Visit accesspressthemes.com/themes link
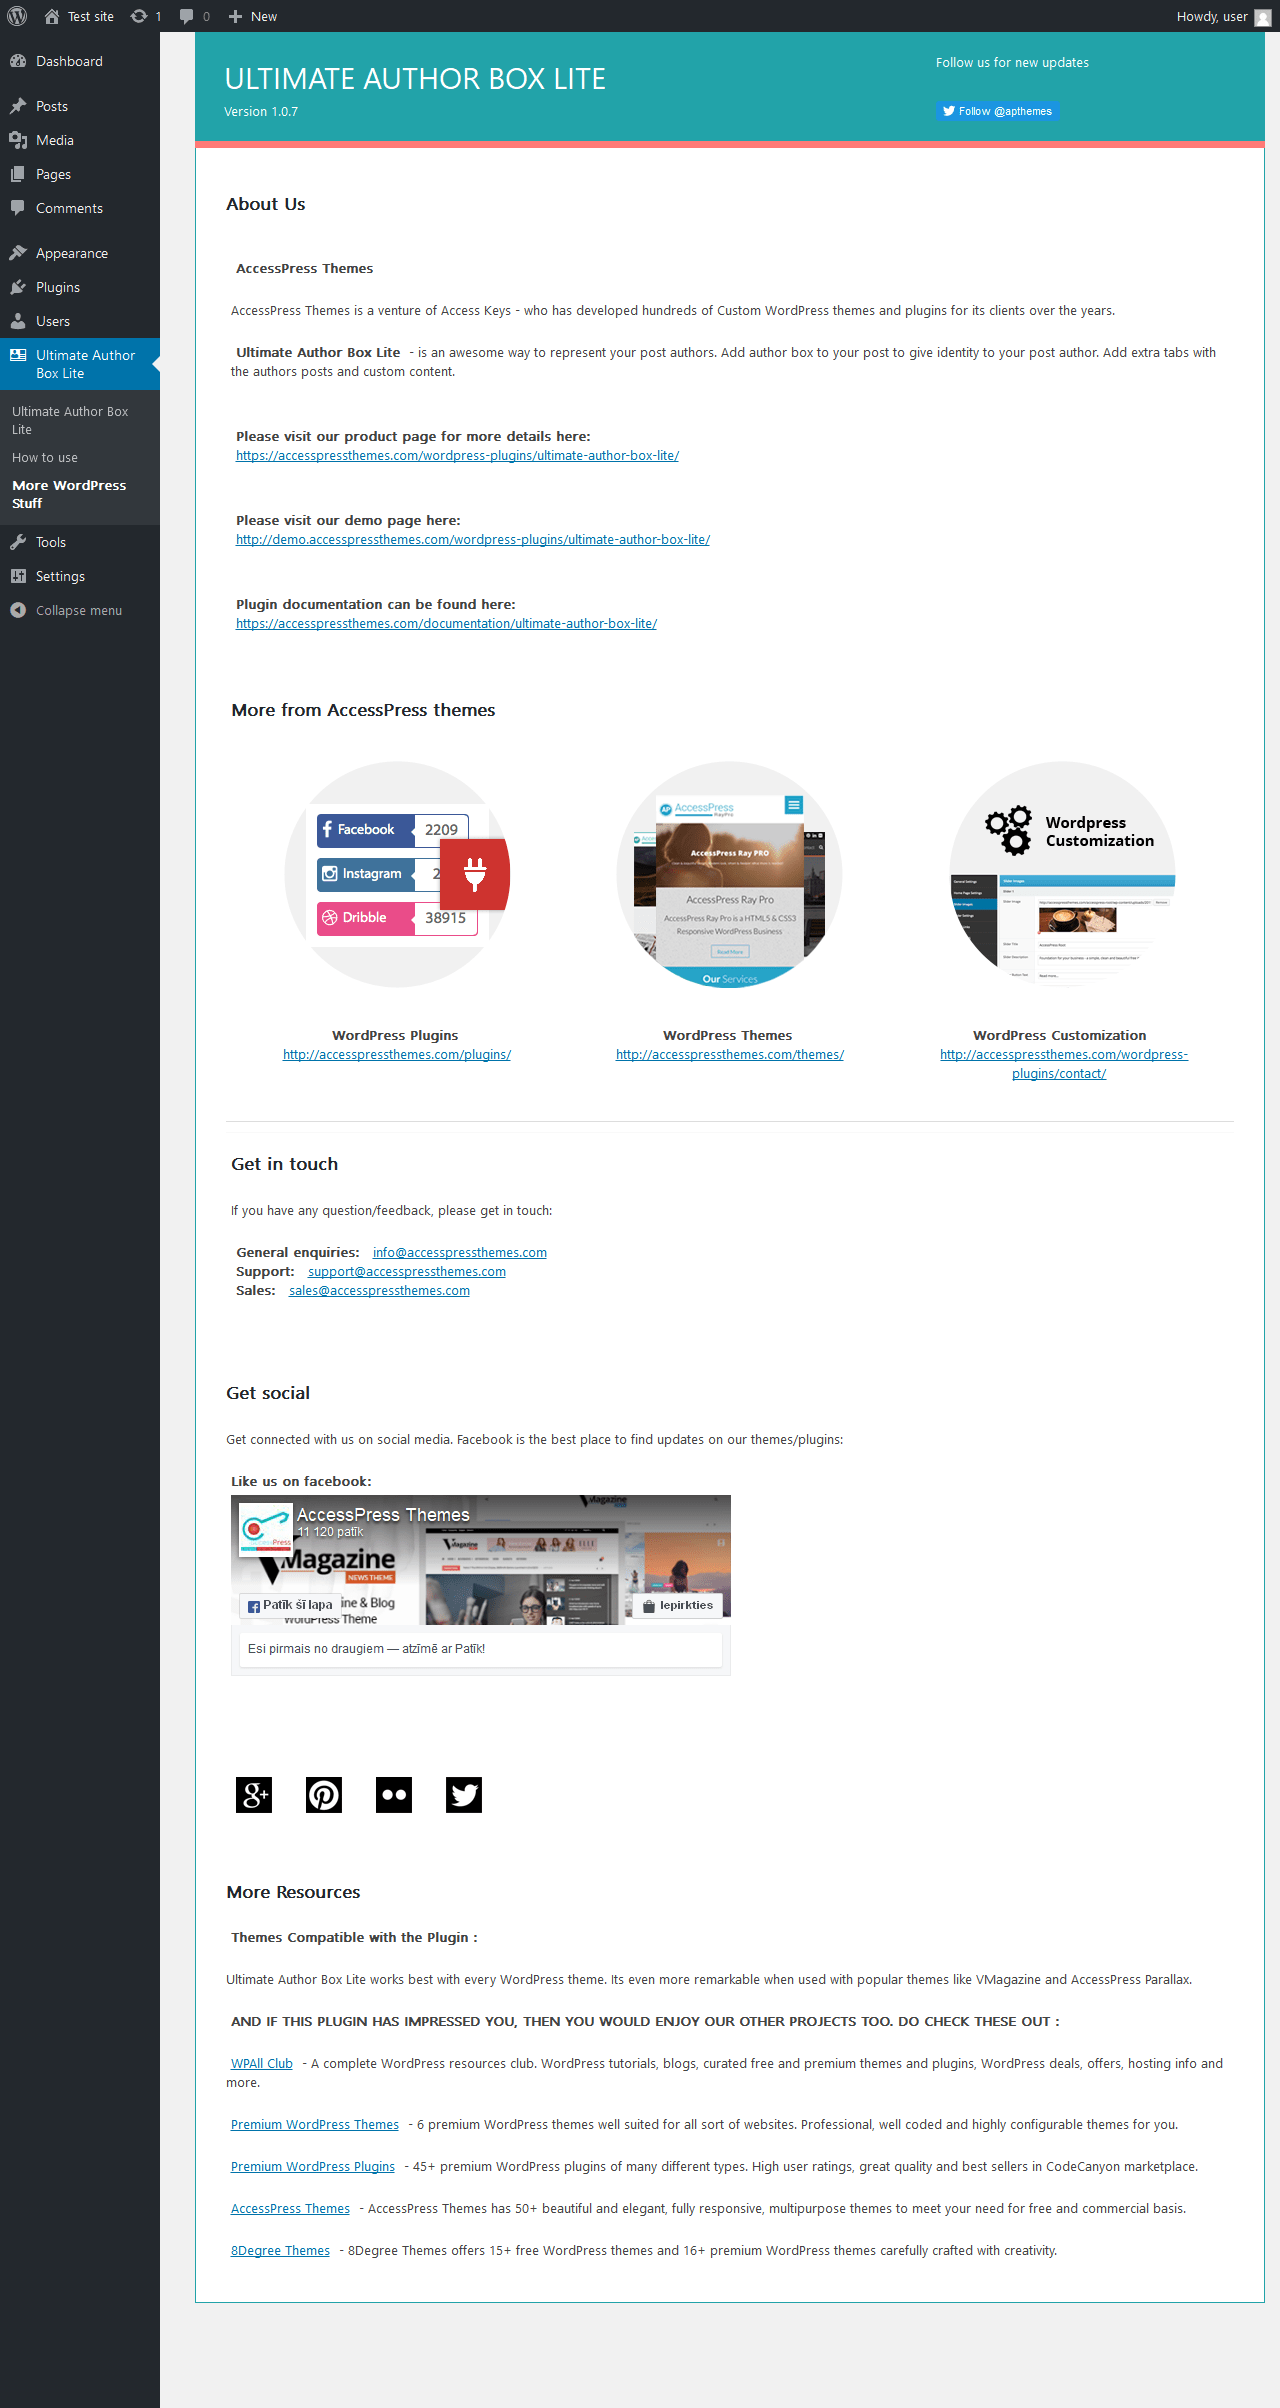Image resolution: width=1280 pixels, height=2408 pixels. click(x=730, y=1055)
